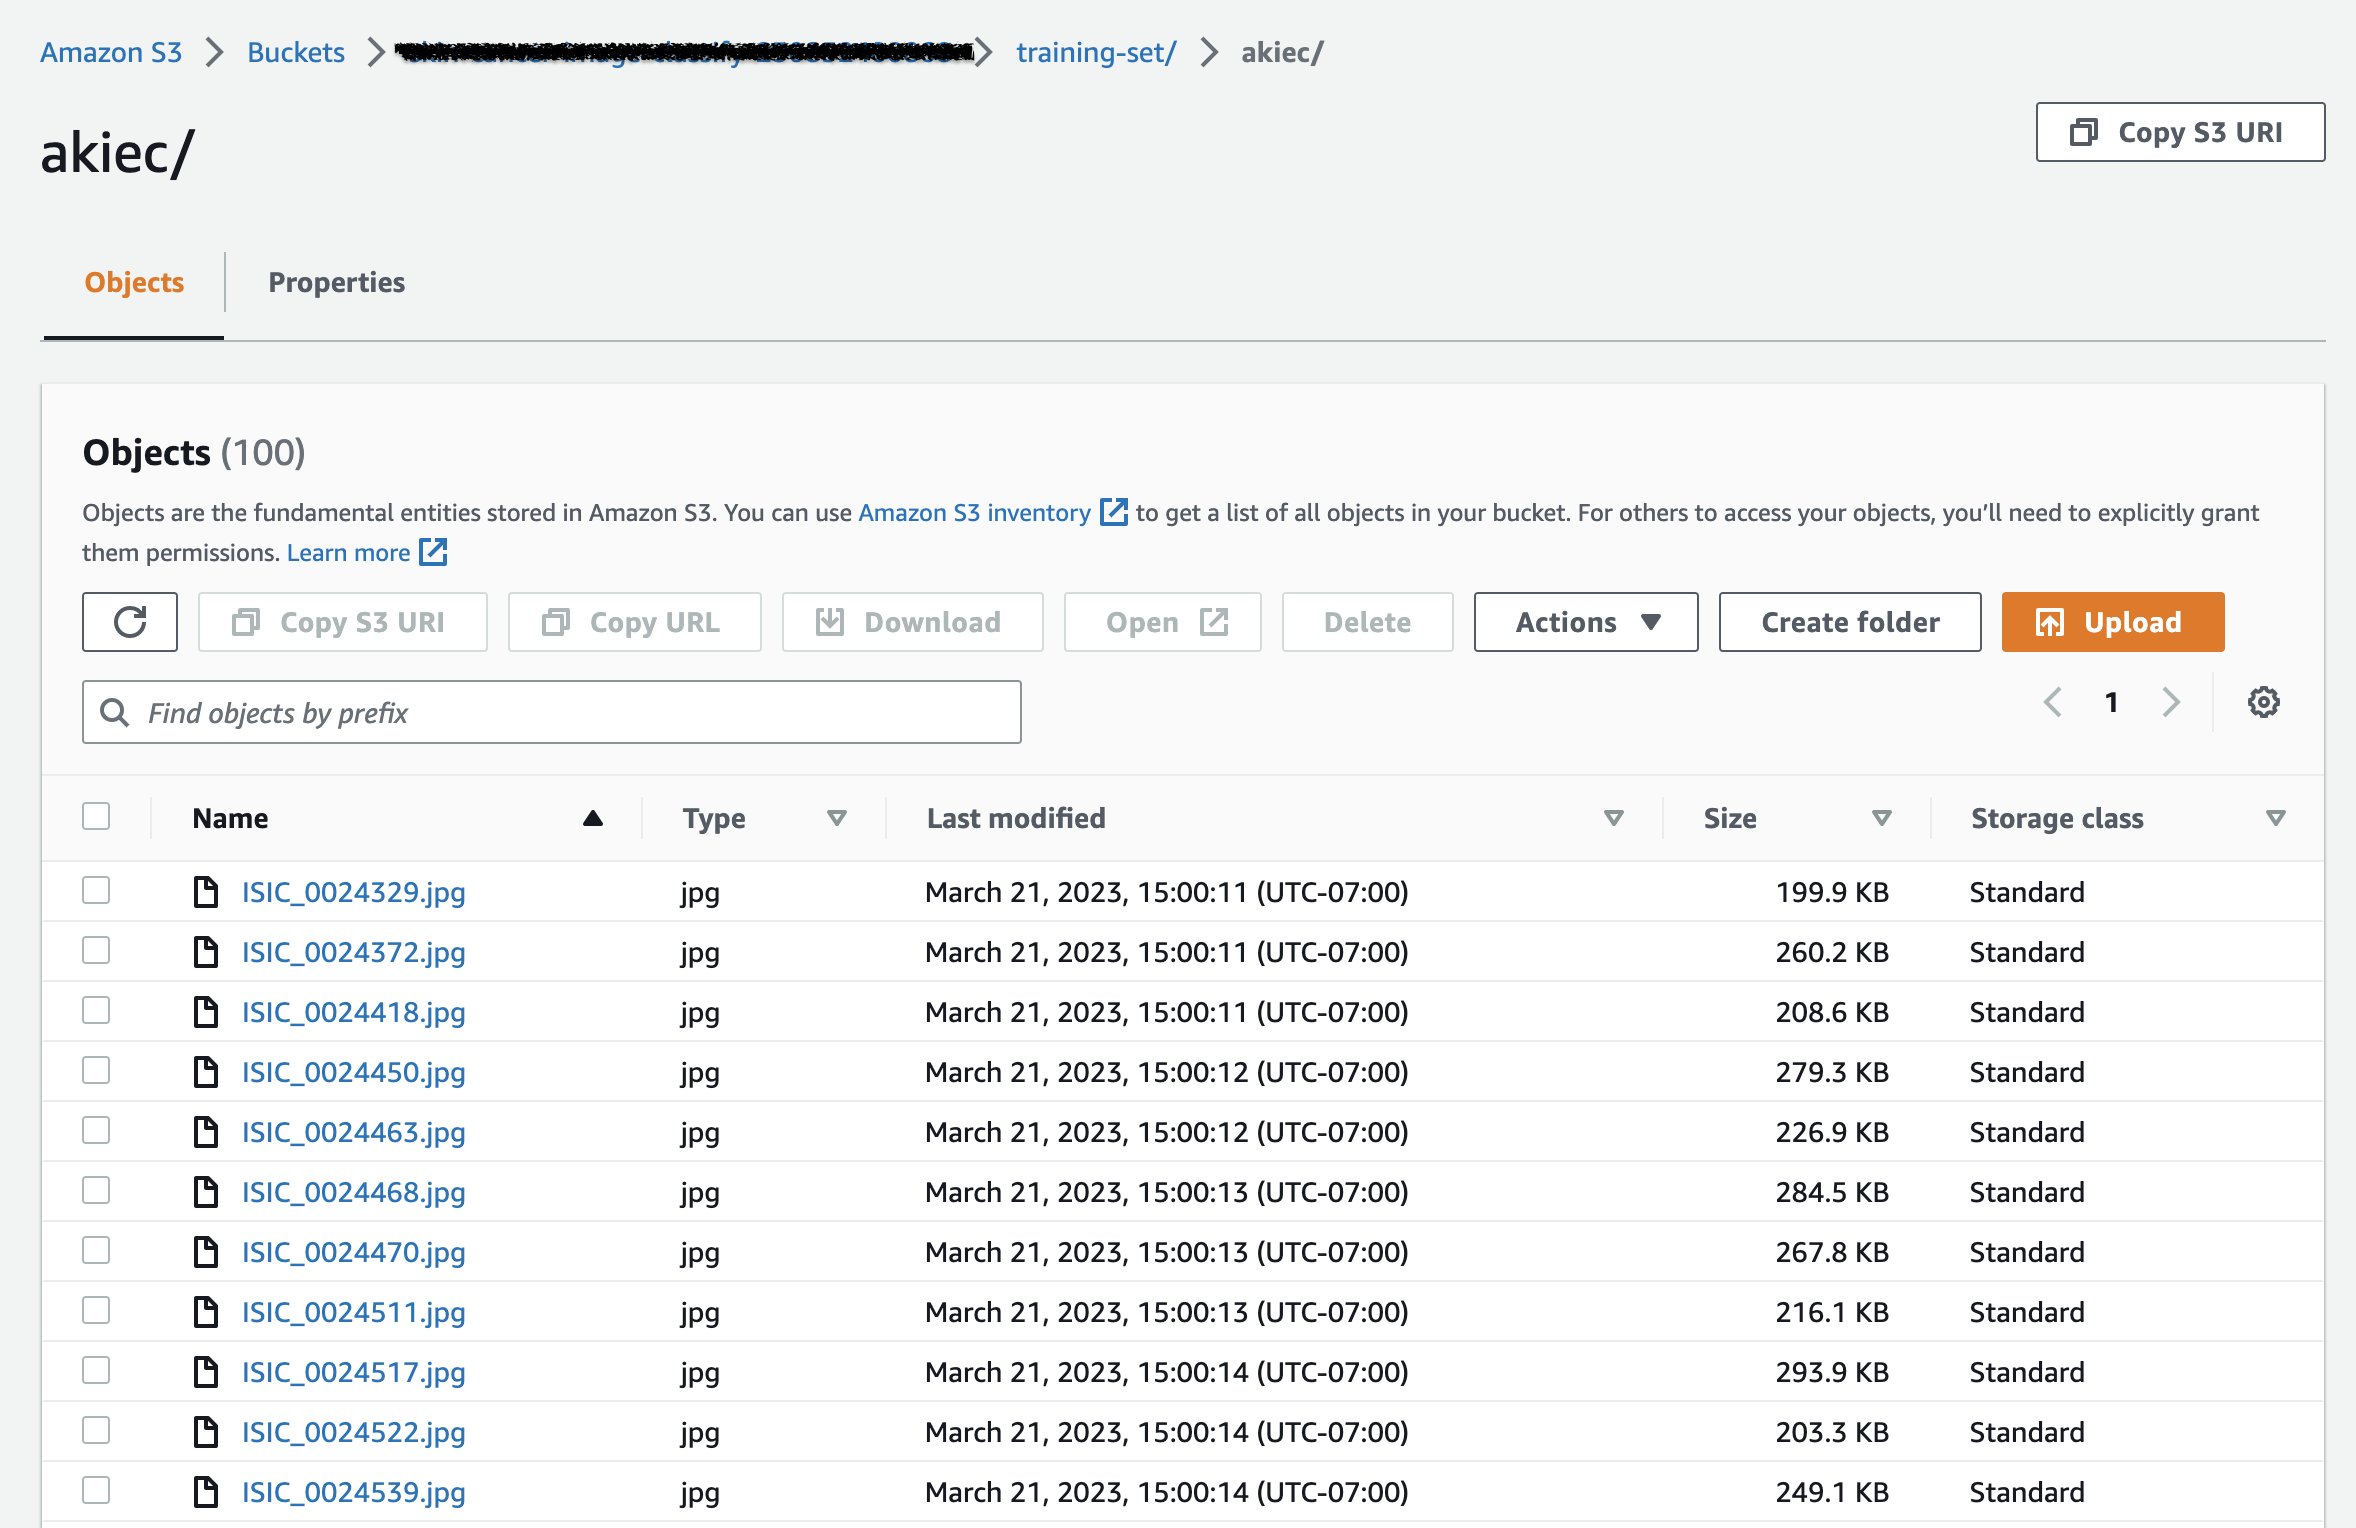Go to Buckets breadcrumb
Screen dimensions: 2356x1528
295,52
